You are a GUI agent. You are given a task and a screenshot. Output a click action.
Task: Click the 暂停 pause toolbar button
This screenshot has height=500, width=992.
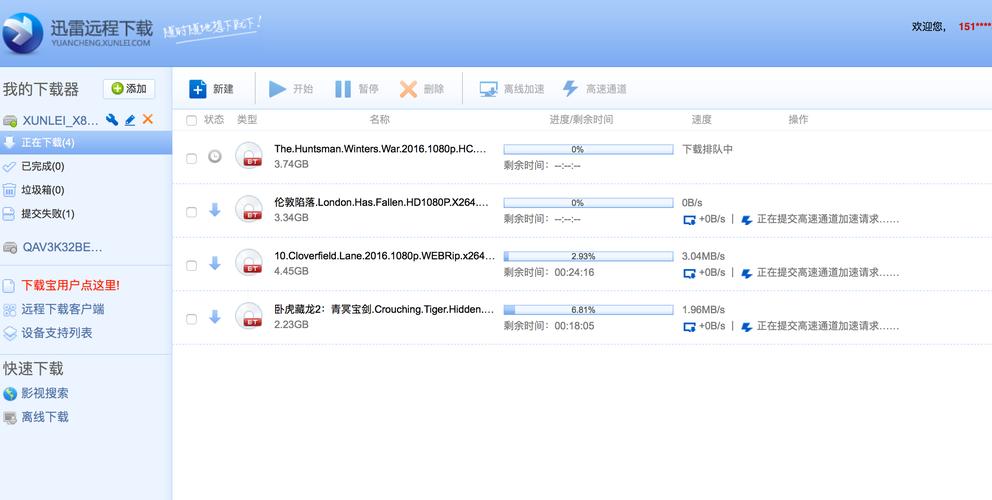coord(357,89)
